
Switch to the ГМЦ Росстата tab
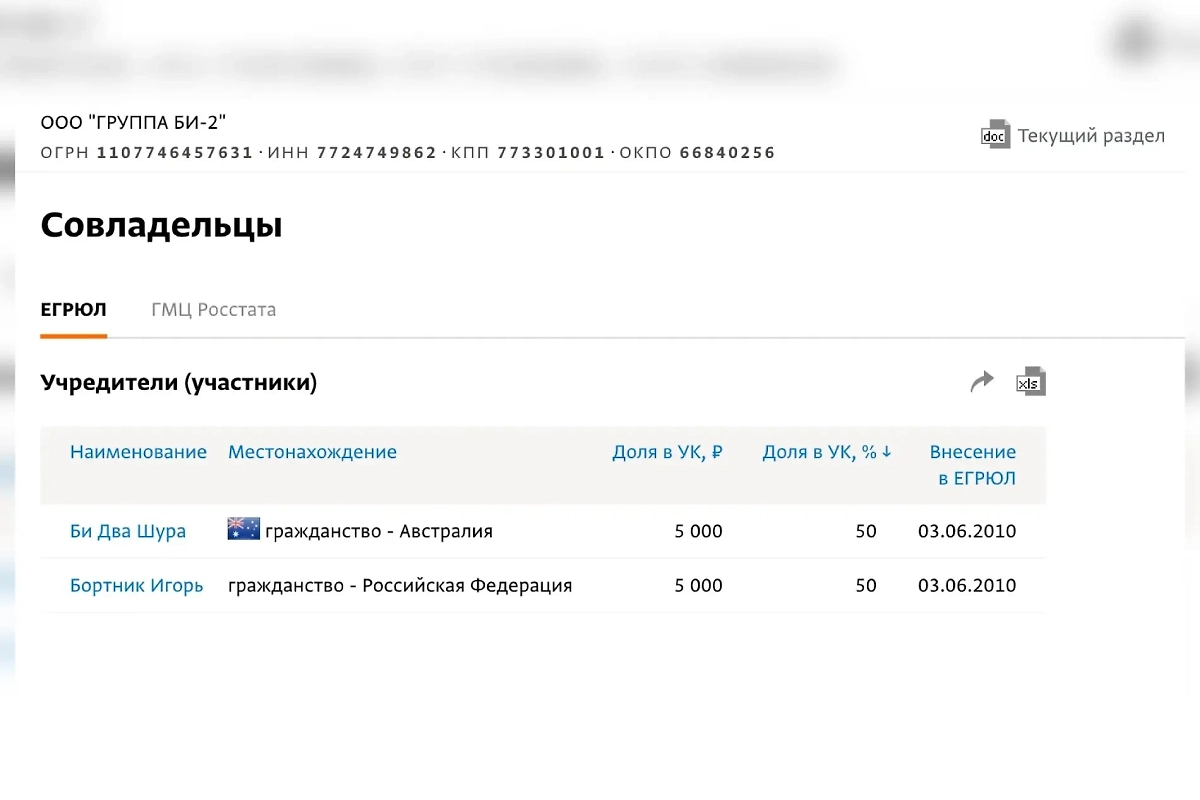click(x=213, y=309)
